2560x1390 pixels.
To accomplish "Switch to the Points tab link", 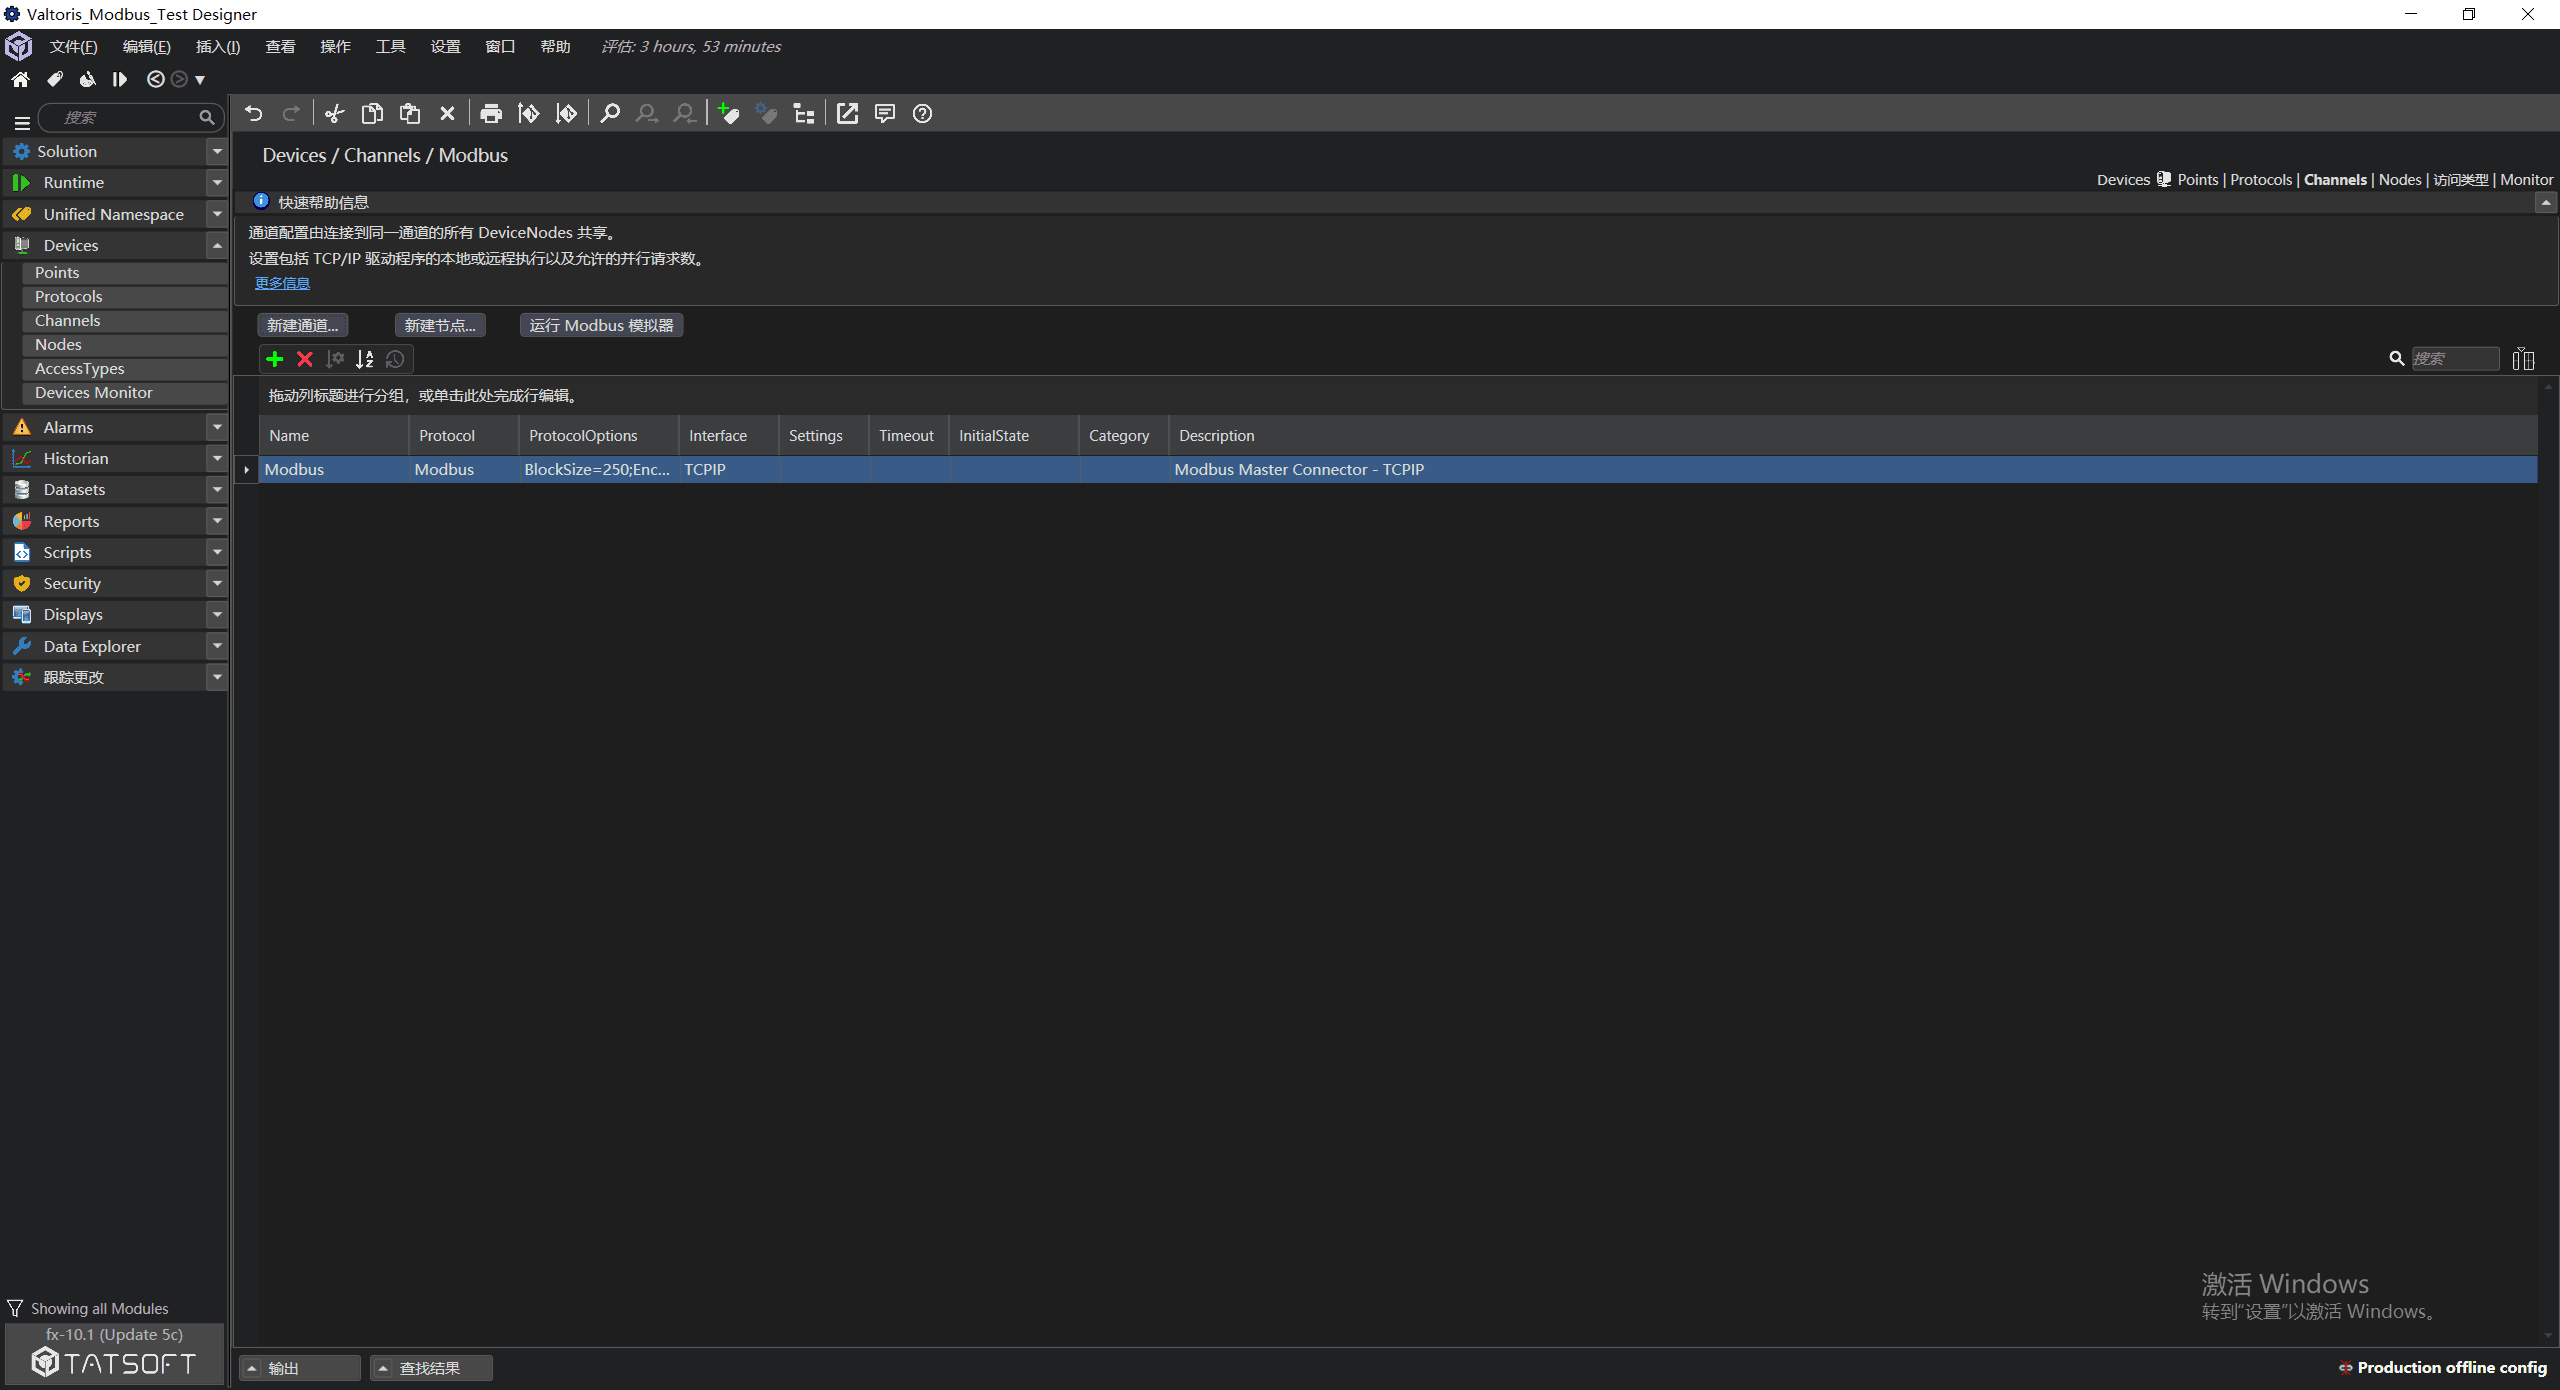I will [2197, 180].
